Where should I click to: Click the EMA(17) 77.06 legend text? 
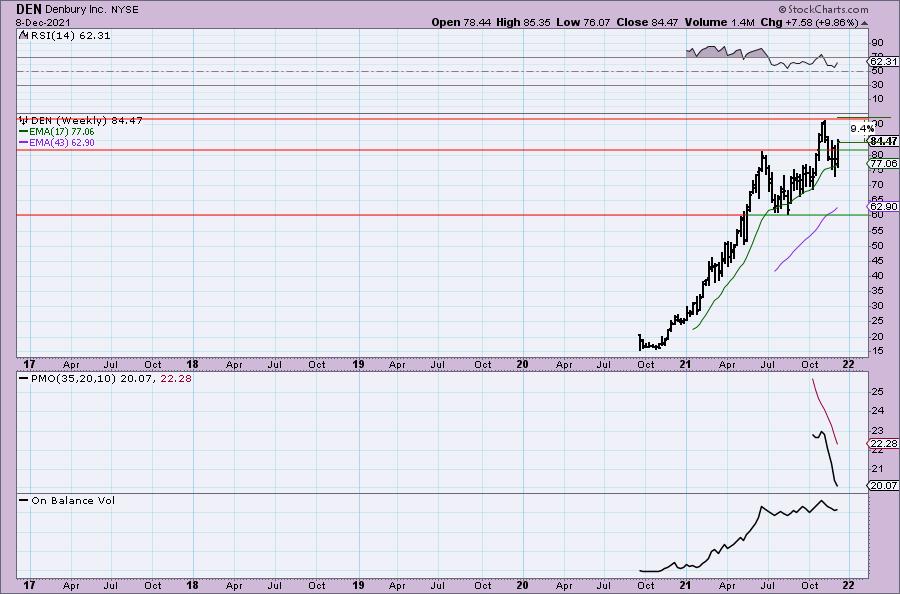pos(61,131)
